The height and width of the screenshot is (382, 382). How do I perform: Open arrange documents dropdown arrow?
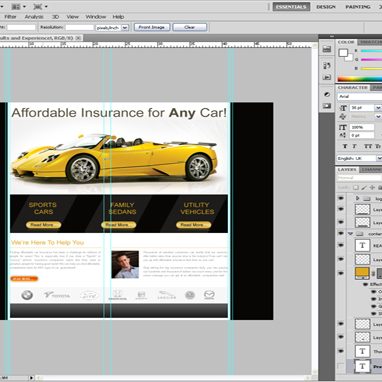pos(24,6)
